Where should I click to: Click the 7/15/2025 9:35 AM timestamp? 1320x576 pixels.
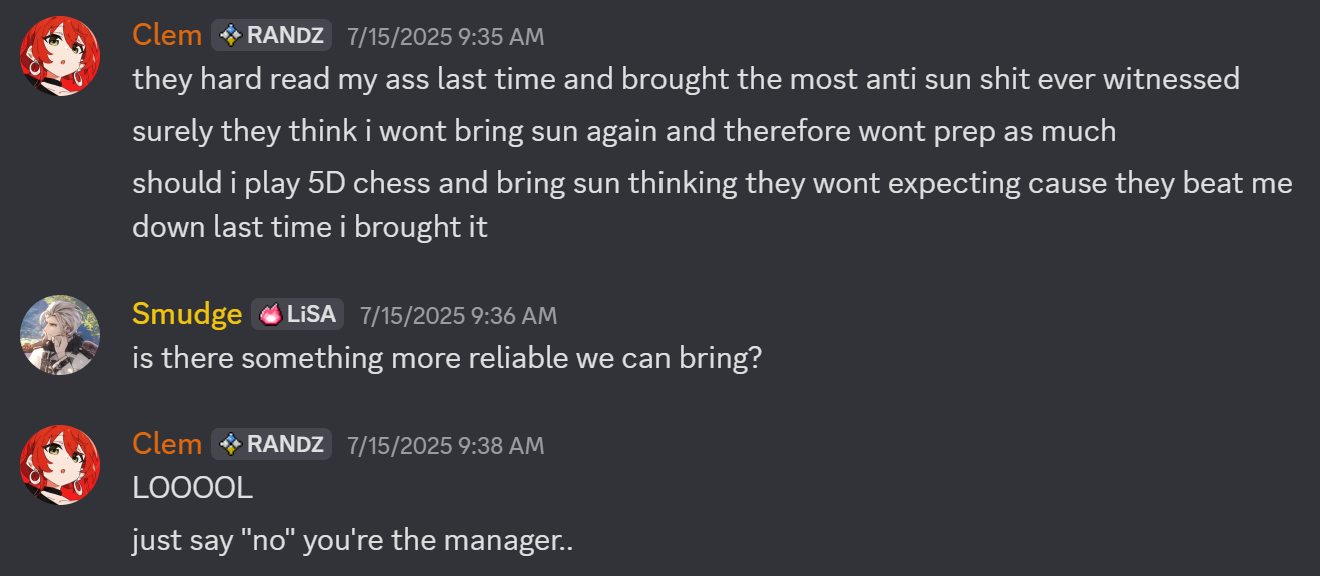(446, 36)
